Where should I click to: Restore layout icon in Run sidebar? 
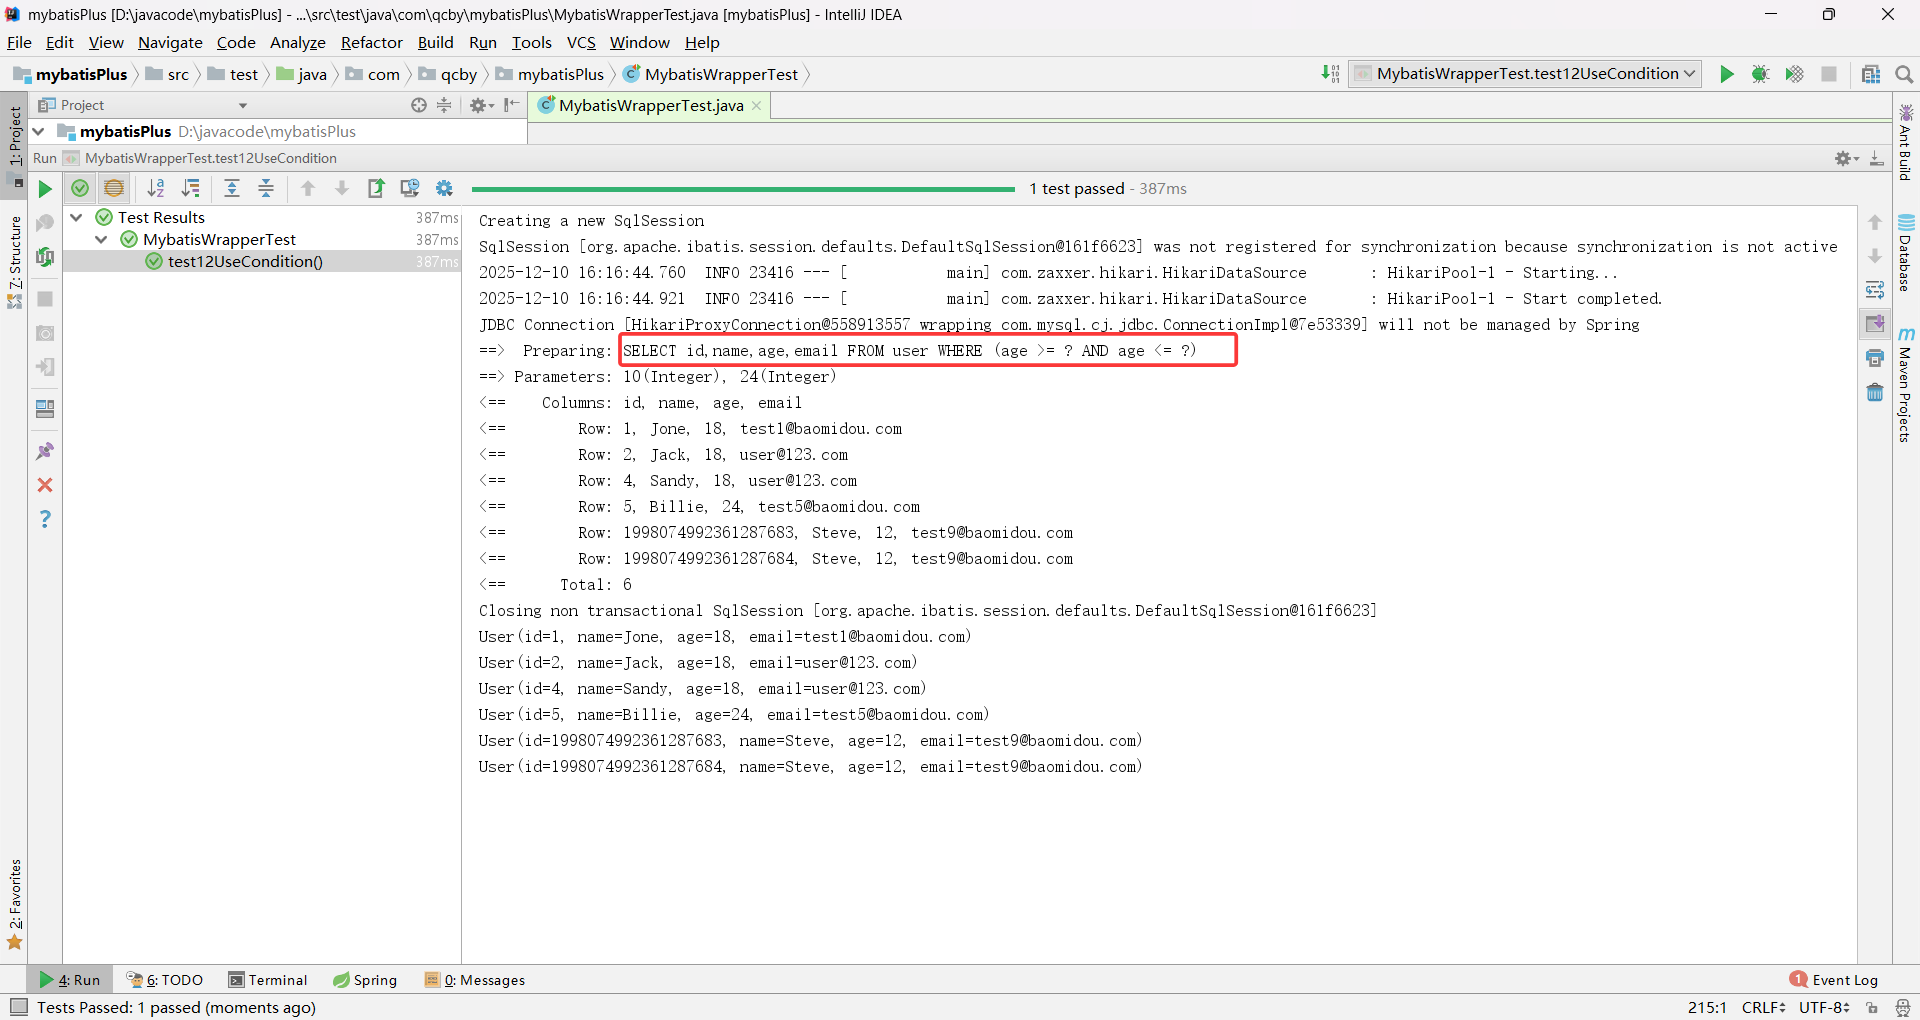45,409
